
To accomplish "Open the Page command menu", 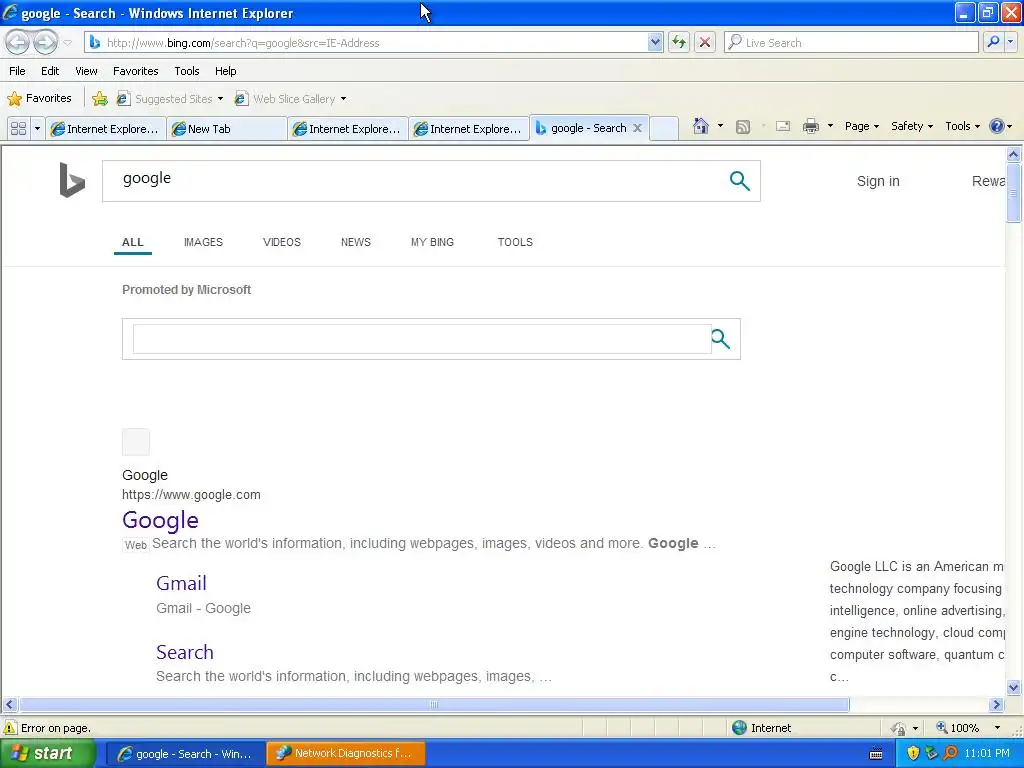I will (861, 126).
